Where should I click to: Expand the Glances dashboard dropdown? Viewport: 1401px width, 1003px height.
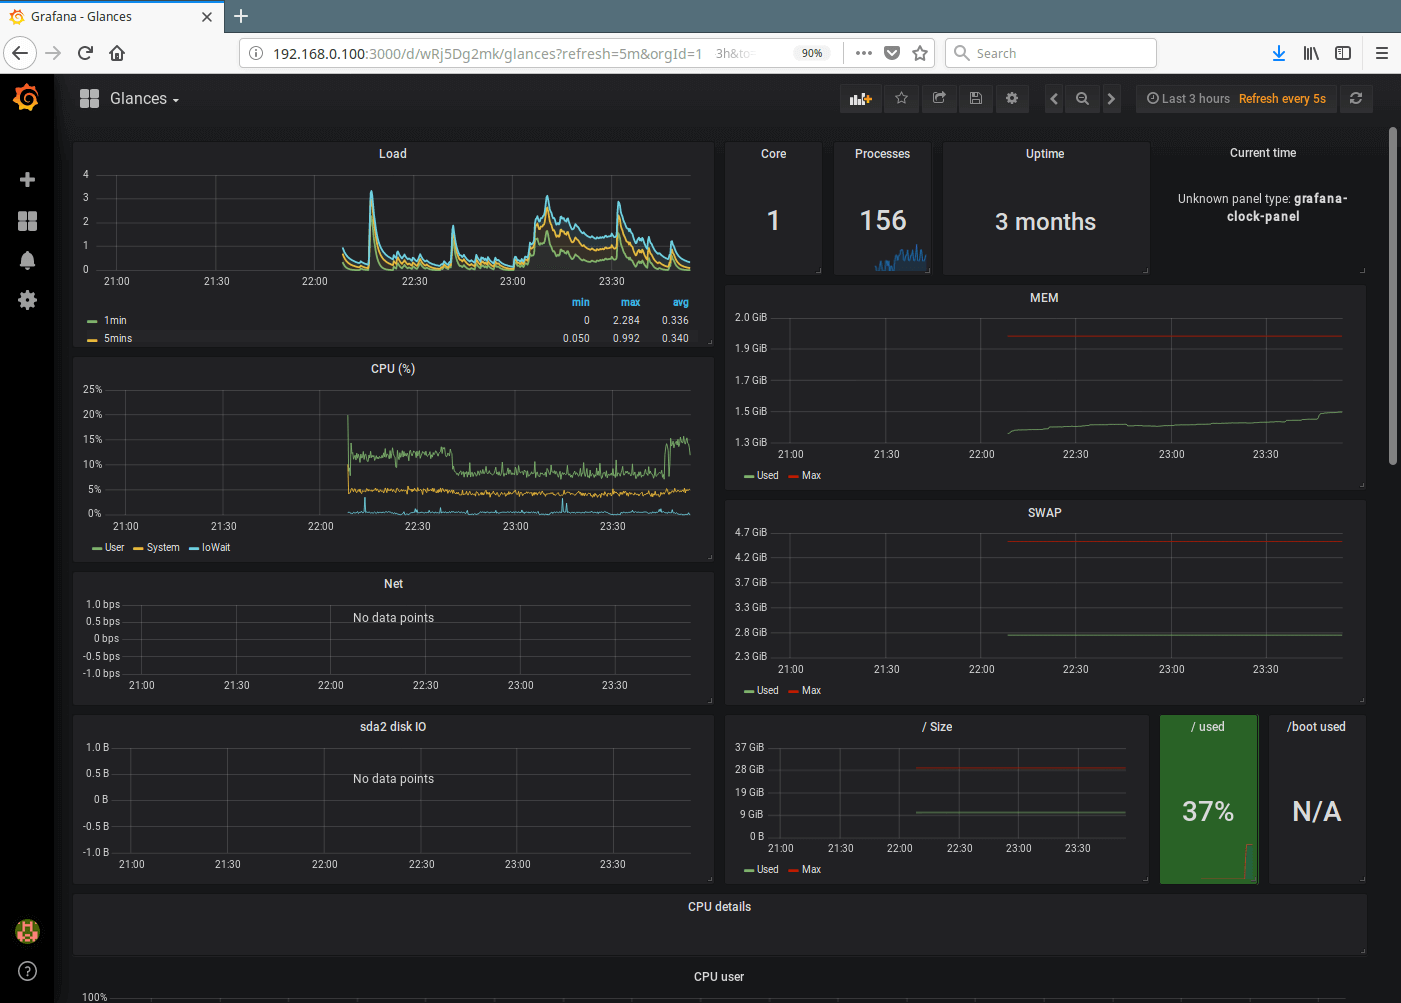[144, 99]
